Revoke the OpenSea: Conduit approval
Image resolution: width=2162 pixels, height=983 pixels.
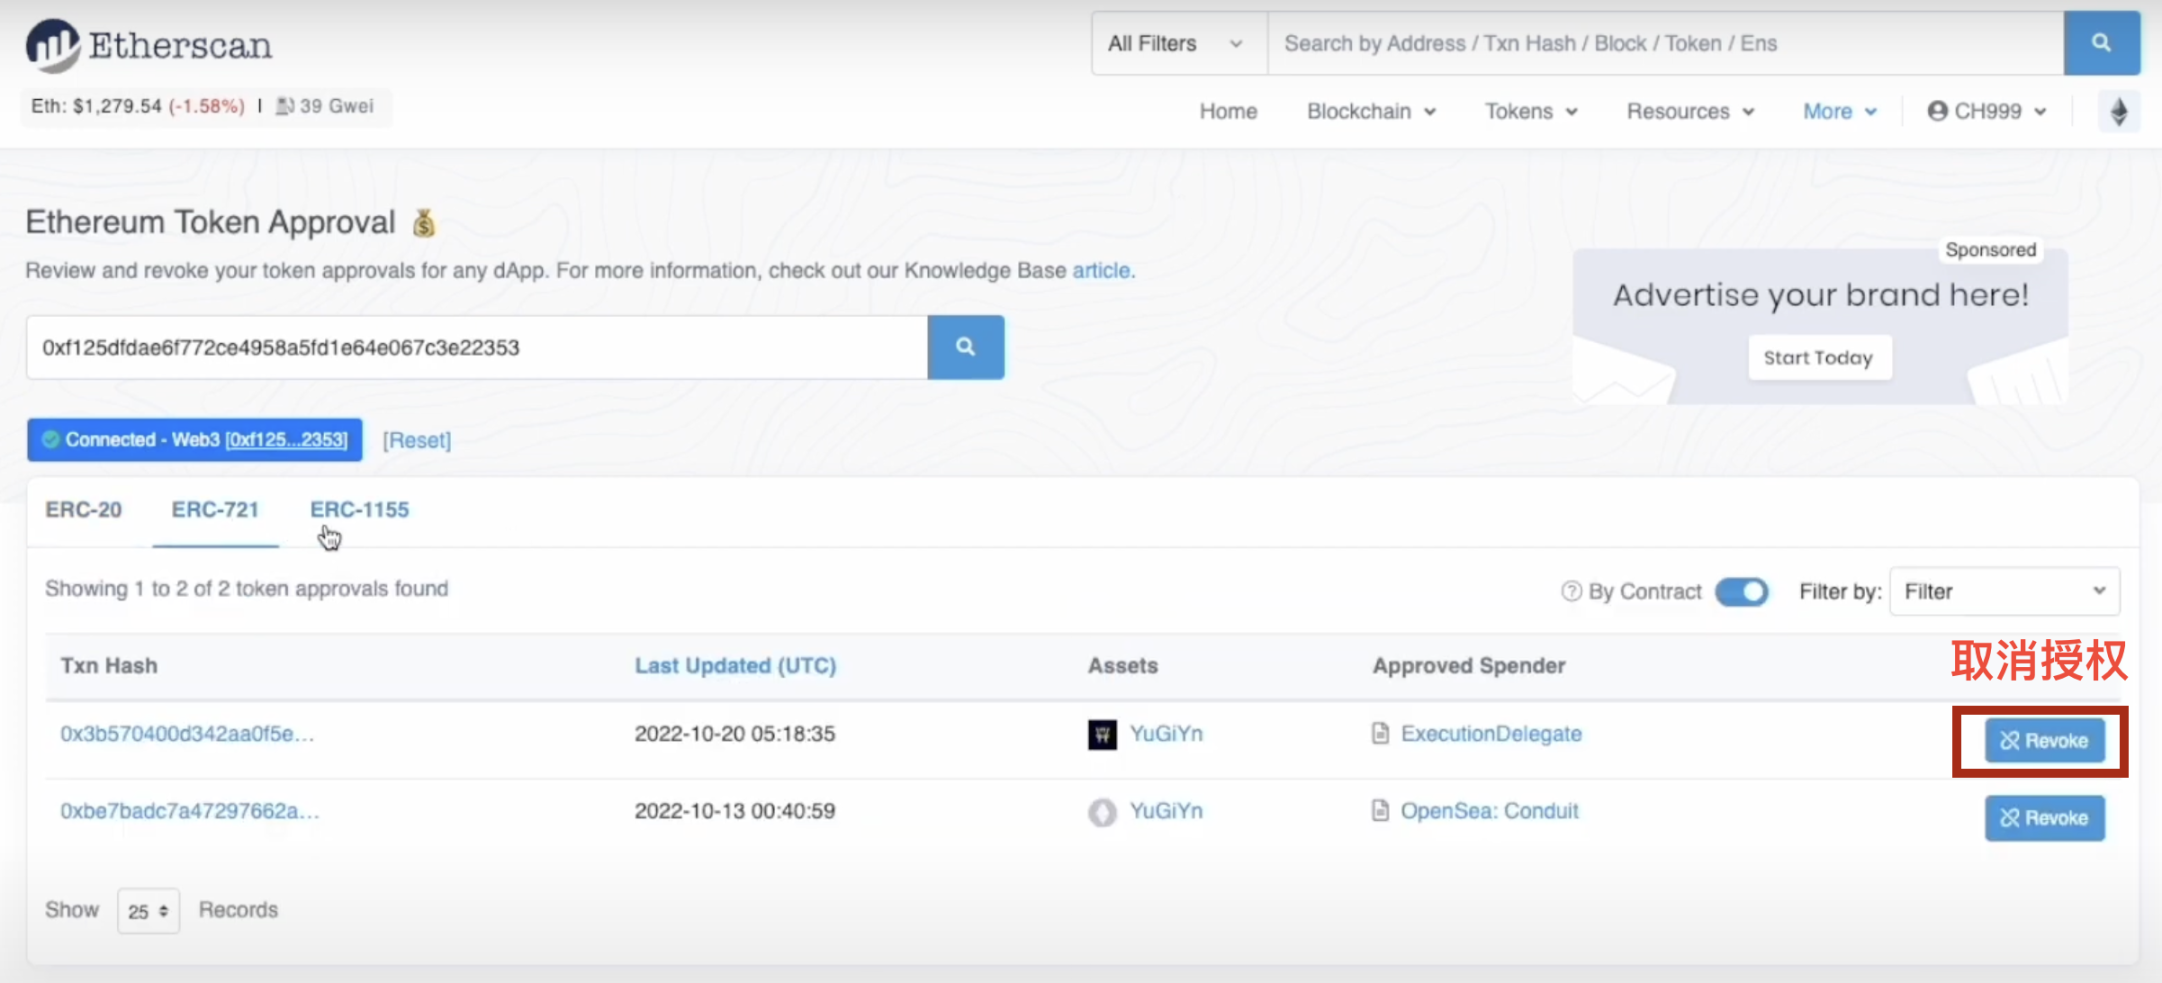[2044, 817]
